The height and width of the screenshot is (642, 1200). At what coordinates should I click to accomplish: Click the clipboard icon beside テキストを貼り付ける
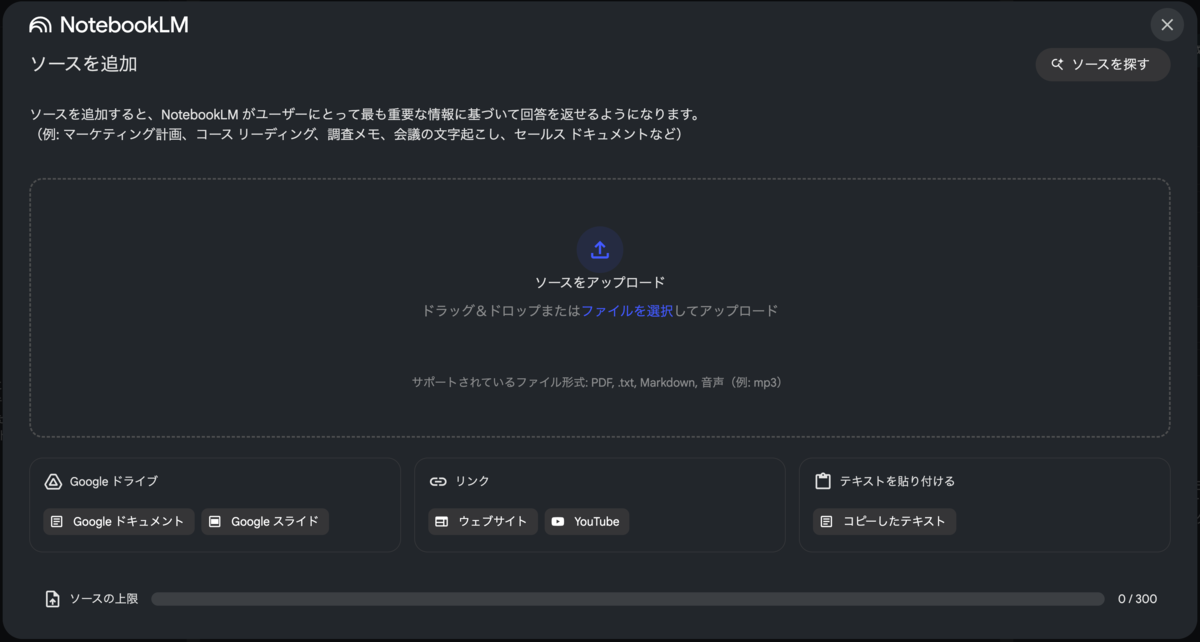click(x=823, y=481)
